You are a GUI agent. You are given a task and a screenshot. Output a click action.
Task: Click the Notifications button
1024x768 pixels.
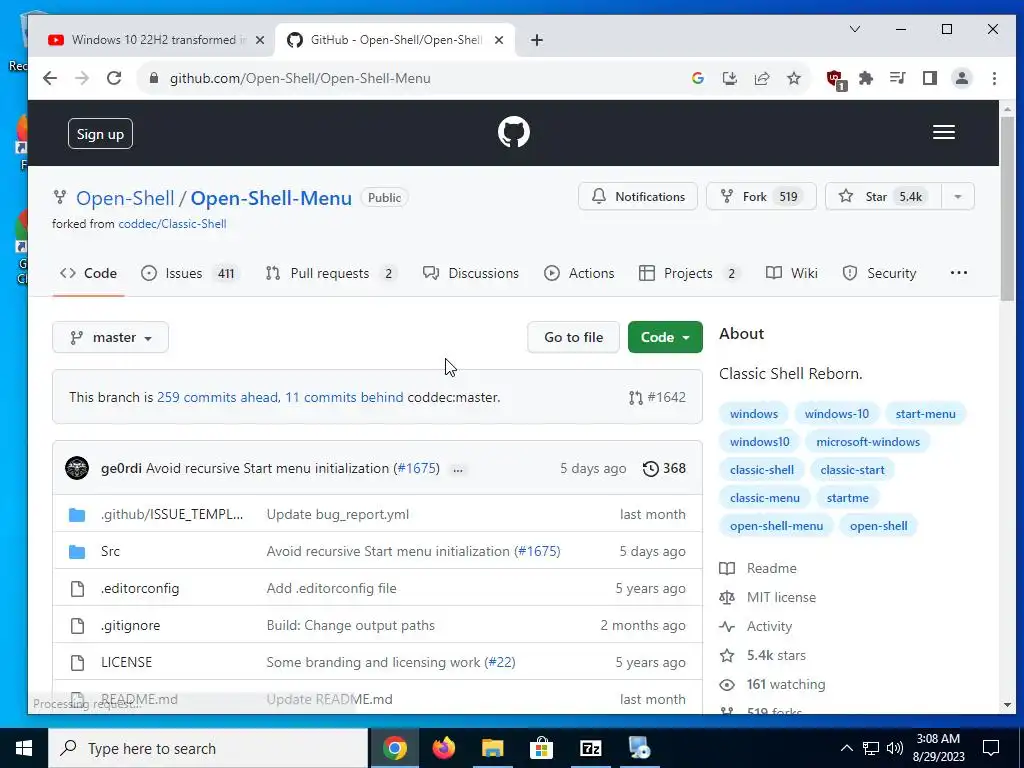pyautogui.click(x=638, y=197)
